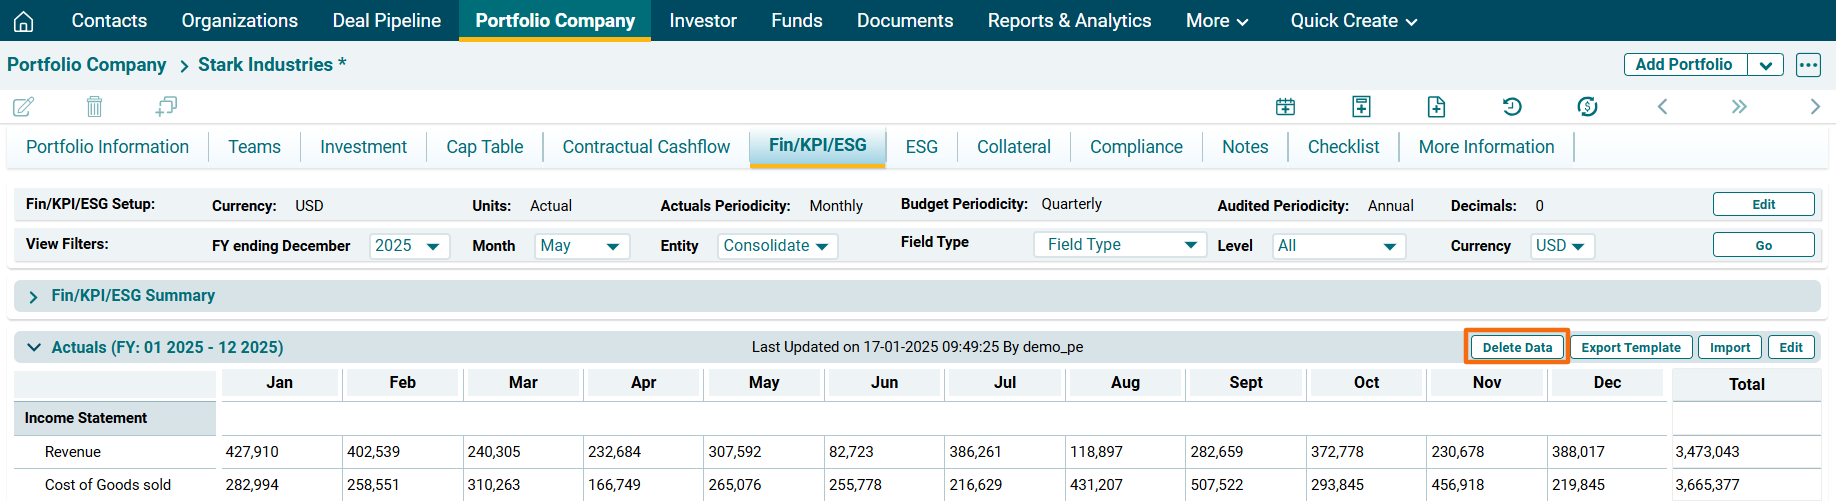Open the fiscal year 2025 dropdown

click(x=409, y=246)
